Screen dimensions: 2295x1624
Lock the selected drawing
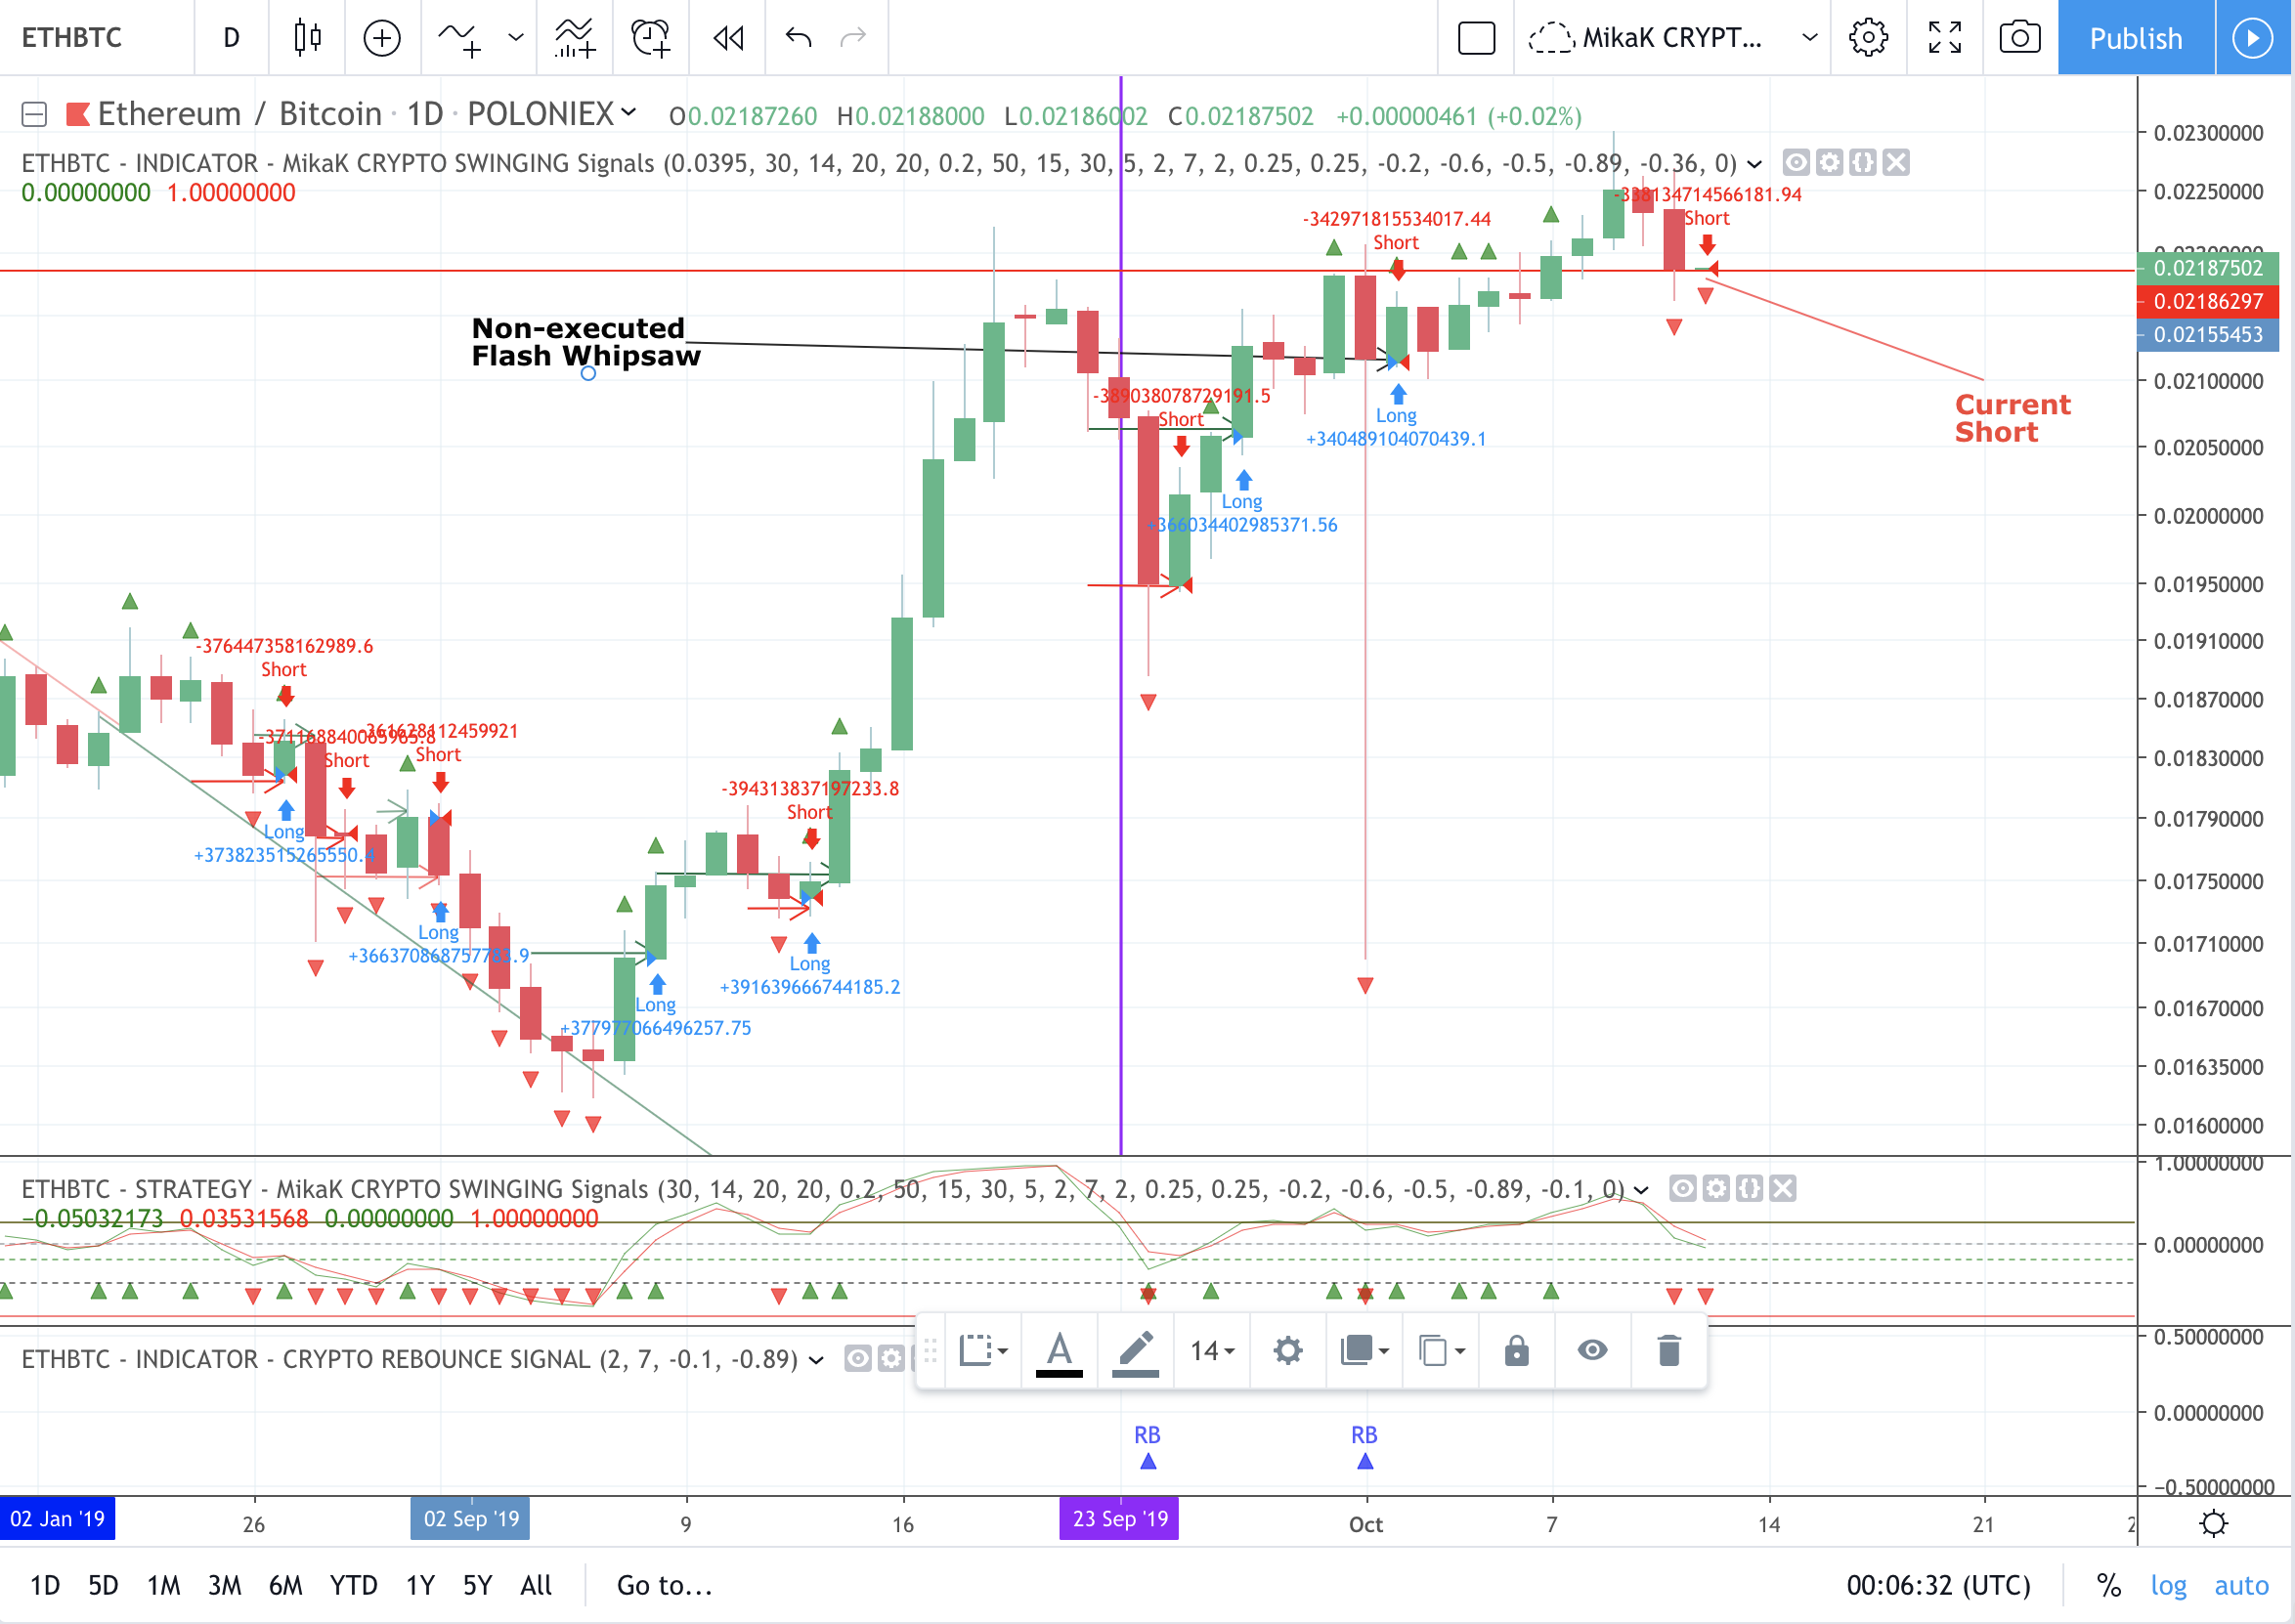click(x=1516, y=1351)
